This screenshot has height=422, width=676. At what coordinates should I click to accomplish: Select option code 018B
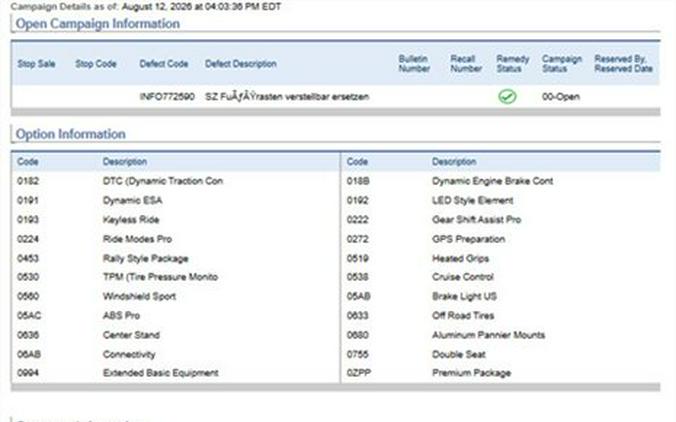point(358,181)
